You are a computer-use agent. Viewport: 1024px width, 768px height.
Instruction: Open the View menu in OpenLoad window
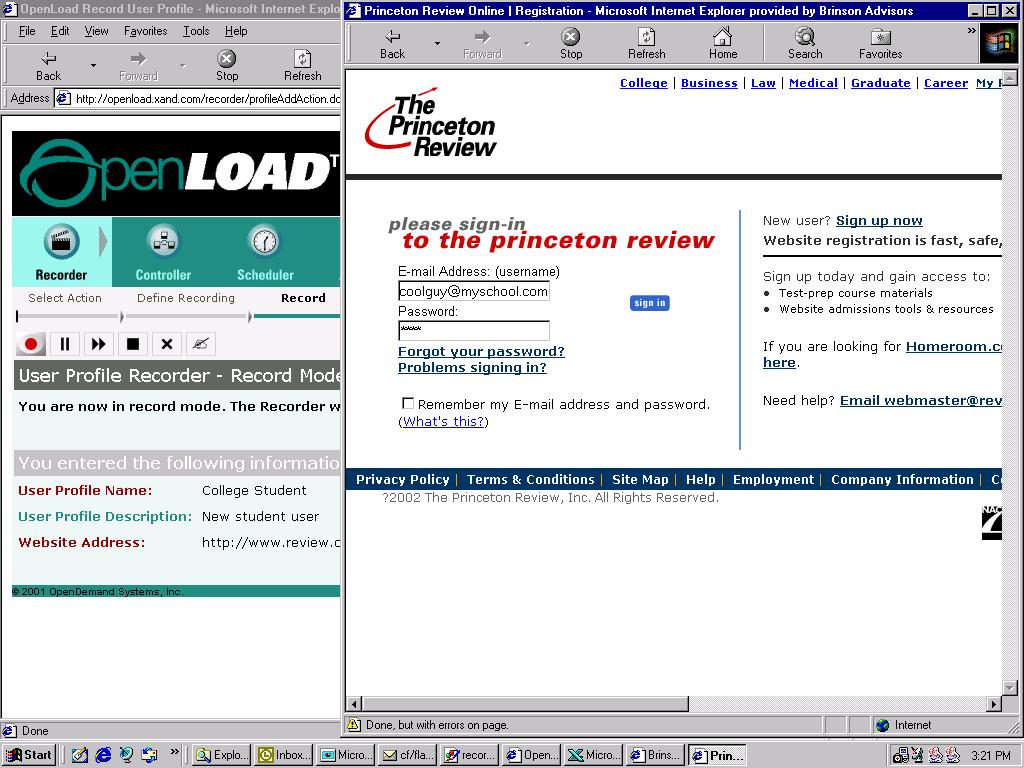pos(97,31)
